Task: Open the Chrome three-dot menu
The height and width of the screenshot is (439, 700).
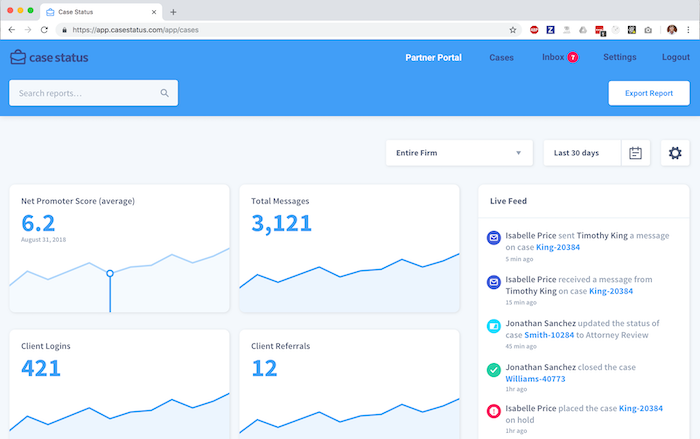Action: [x=688, y=30]
